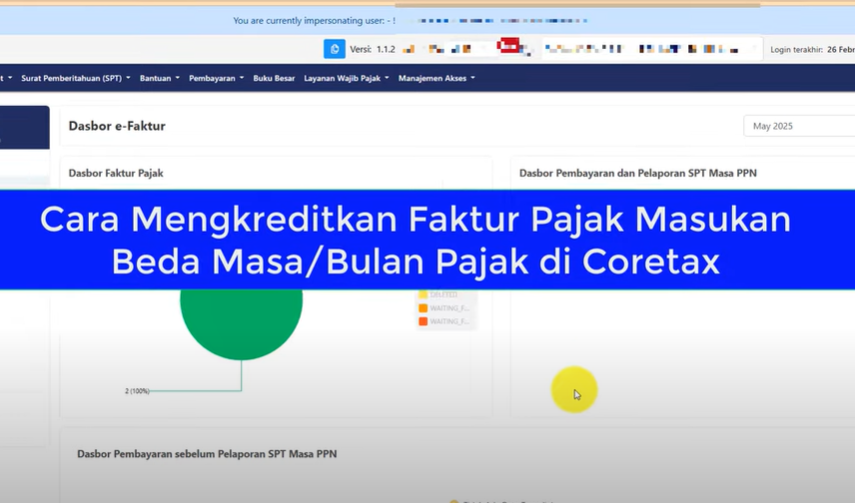The width and height of the screenshot is (855, 503).
Task: Open the Layanan Wajib Pajak menu
Action: pyautogui.click(x=346, y=78)
